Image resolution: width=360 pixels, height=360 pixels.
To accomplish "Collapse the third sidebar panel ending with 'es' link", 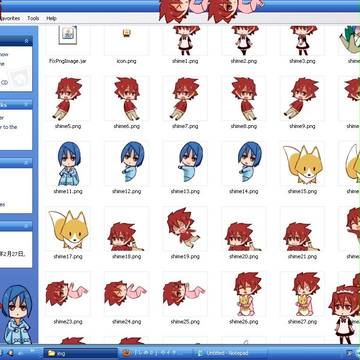I will [26, 163].
